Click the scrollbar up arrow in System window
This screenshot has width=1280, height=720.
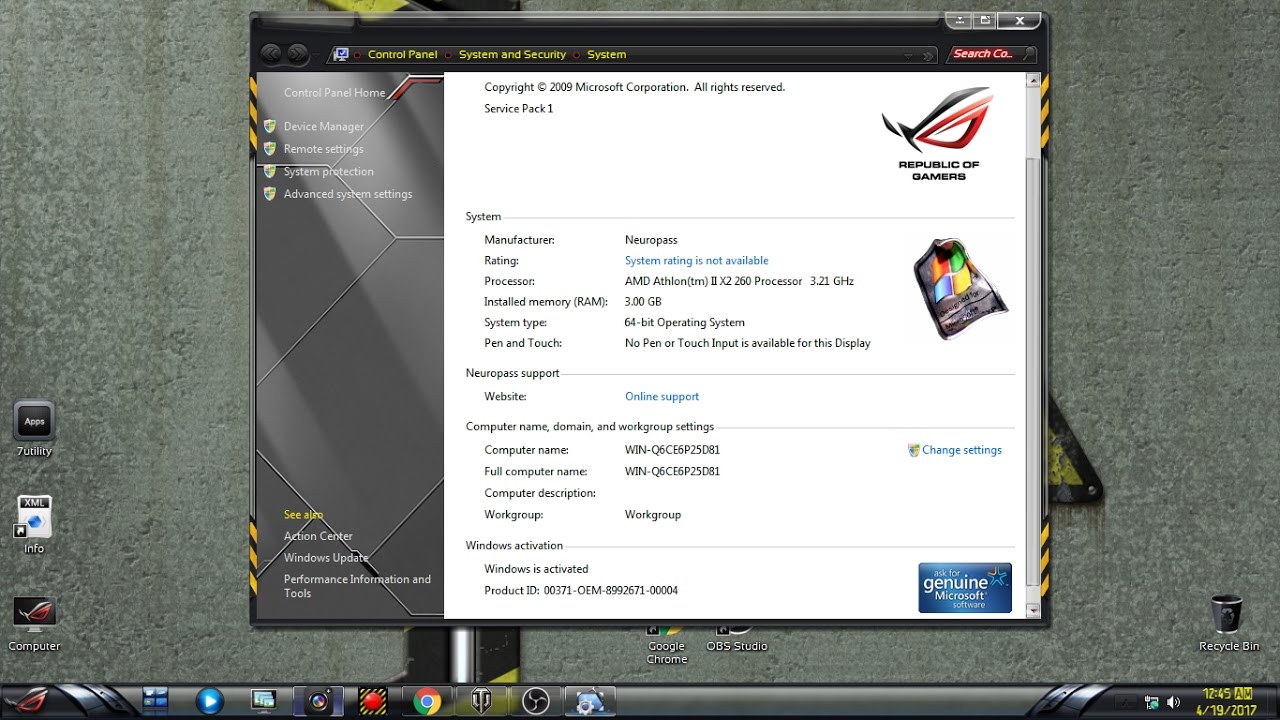tap(1033, 82)
